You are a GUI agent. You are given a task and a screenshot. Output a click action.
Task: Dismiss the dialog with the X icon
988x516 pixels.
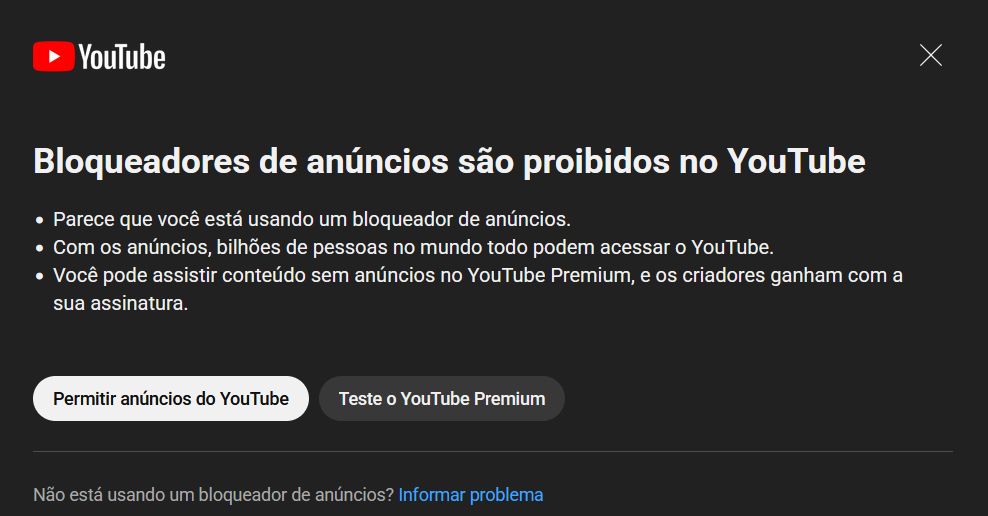coord(931,55)
